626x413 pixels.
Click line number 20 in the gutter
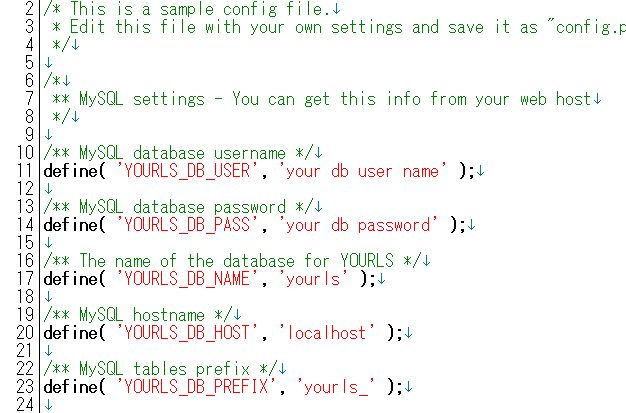pos(25,333)
